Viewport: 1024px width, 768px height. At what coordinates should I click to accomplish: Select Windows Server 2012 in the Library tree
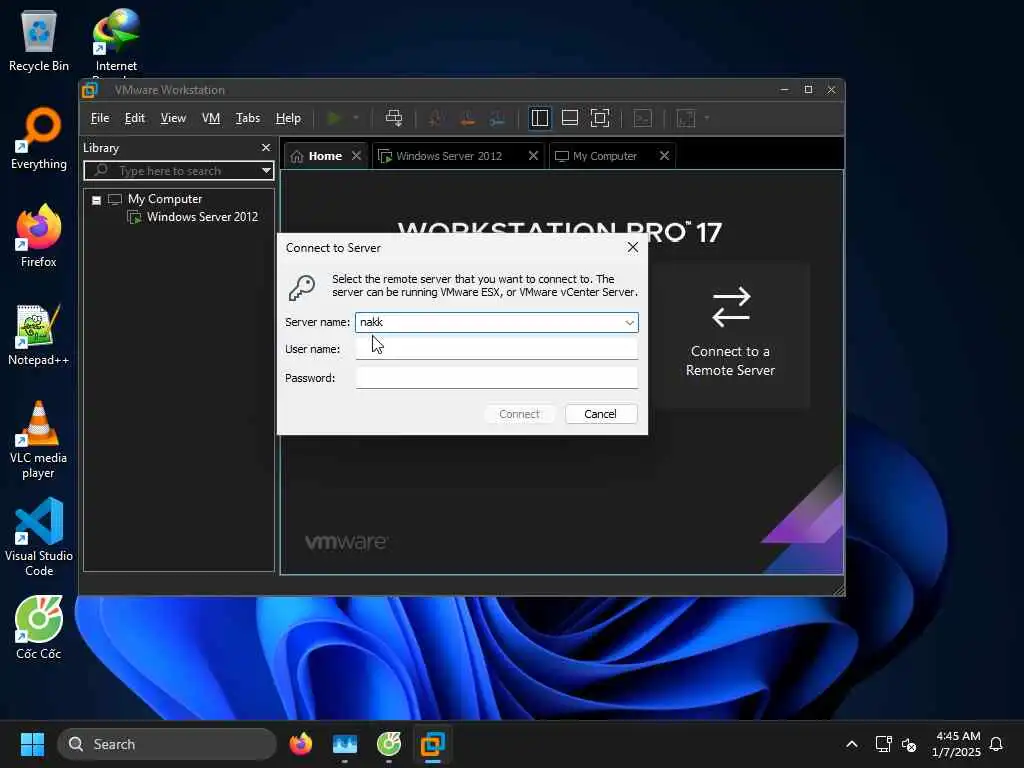[x=202, y=217]
